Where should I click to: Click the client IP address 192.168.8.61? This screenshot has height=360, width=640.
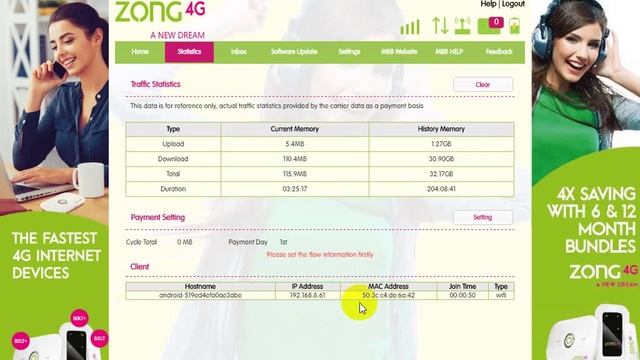[x=308, y=295]
